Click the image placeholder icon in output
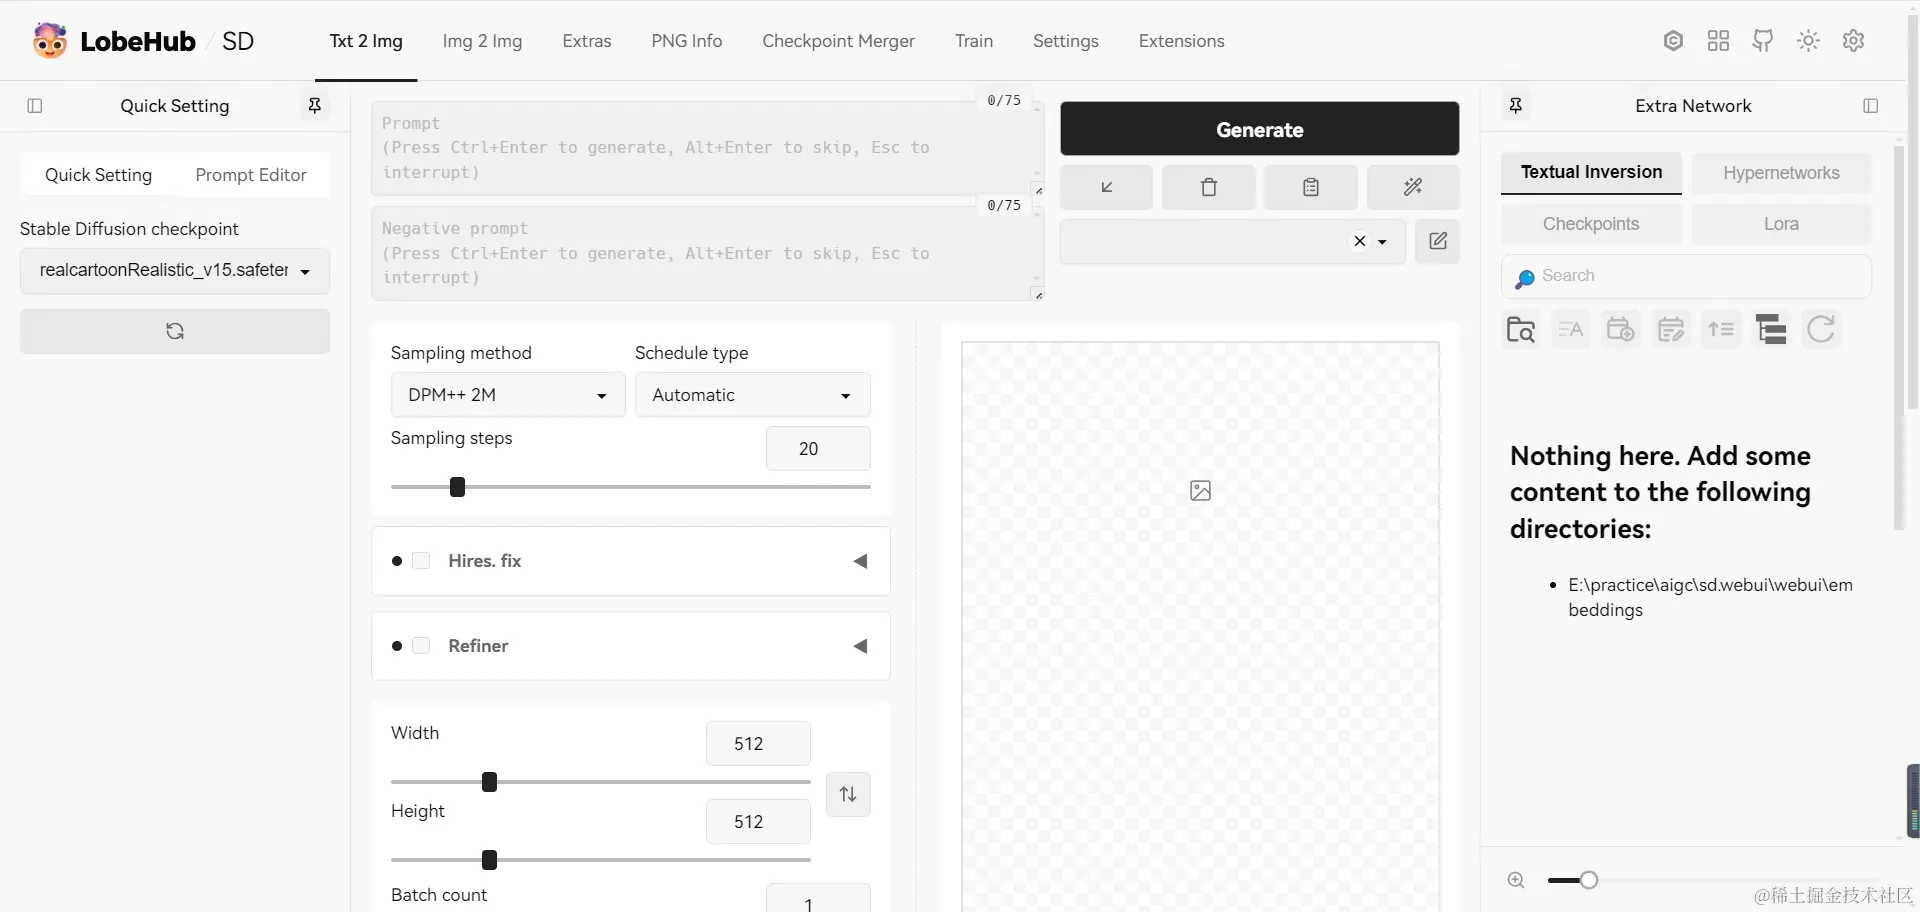Viewport: 1920px width, 912px height. click(x=1200, y=491)
